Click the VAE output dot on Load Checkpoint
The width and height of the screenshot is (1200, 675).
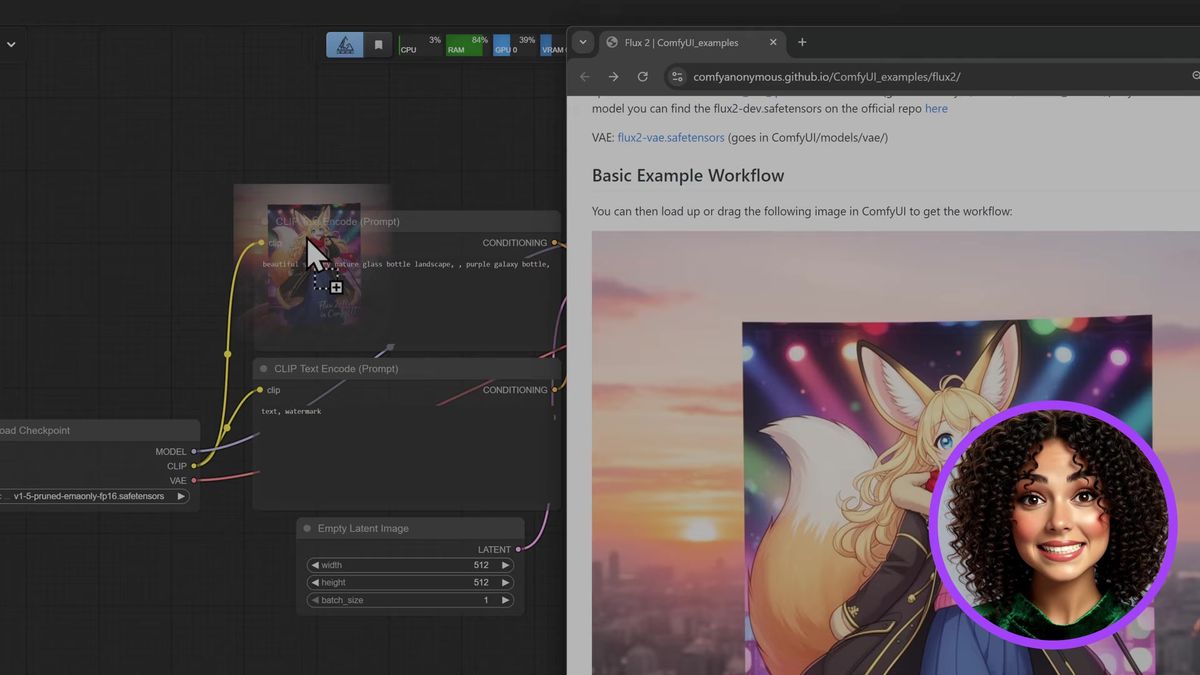coord(194,480)
